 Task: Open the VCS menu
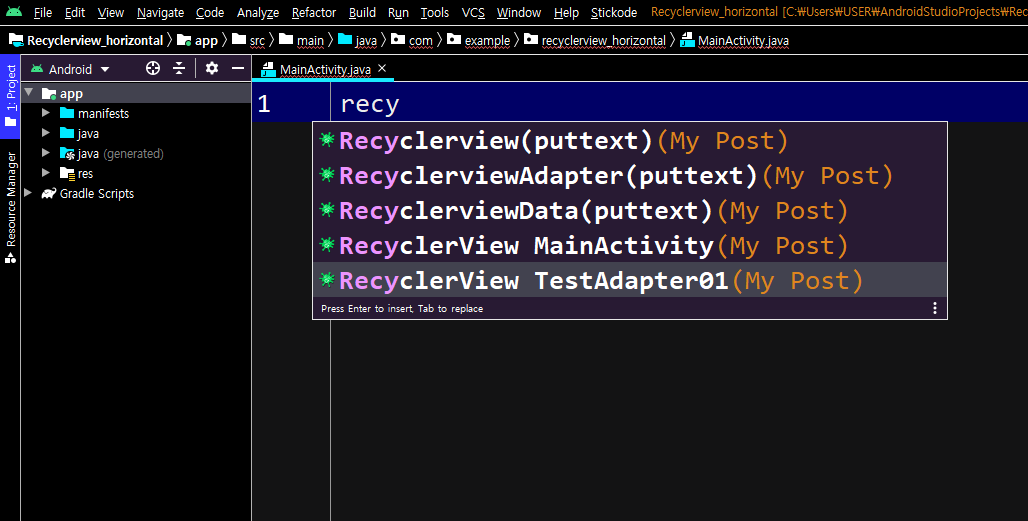(473, 12)
